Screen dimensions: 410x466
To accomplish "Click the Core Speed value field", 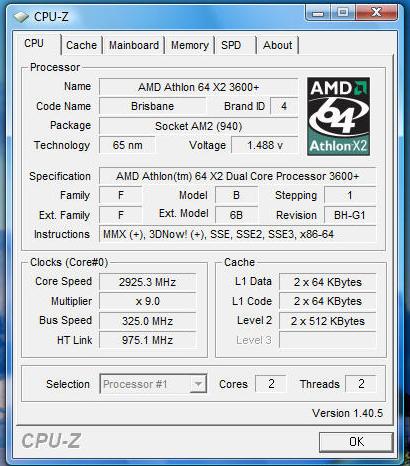I will pyautogui.click(x=147, y=282).
